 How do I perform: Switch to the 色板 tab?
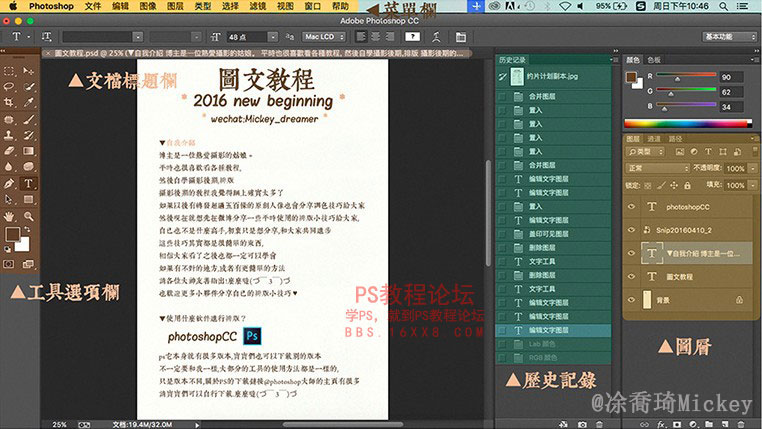coord(654,60)
